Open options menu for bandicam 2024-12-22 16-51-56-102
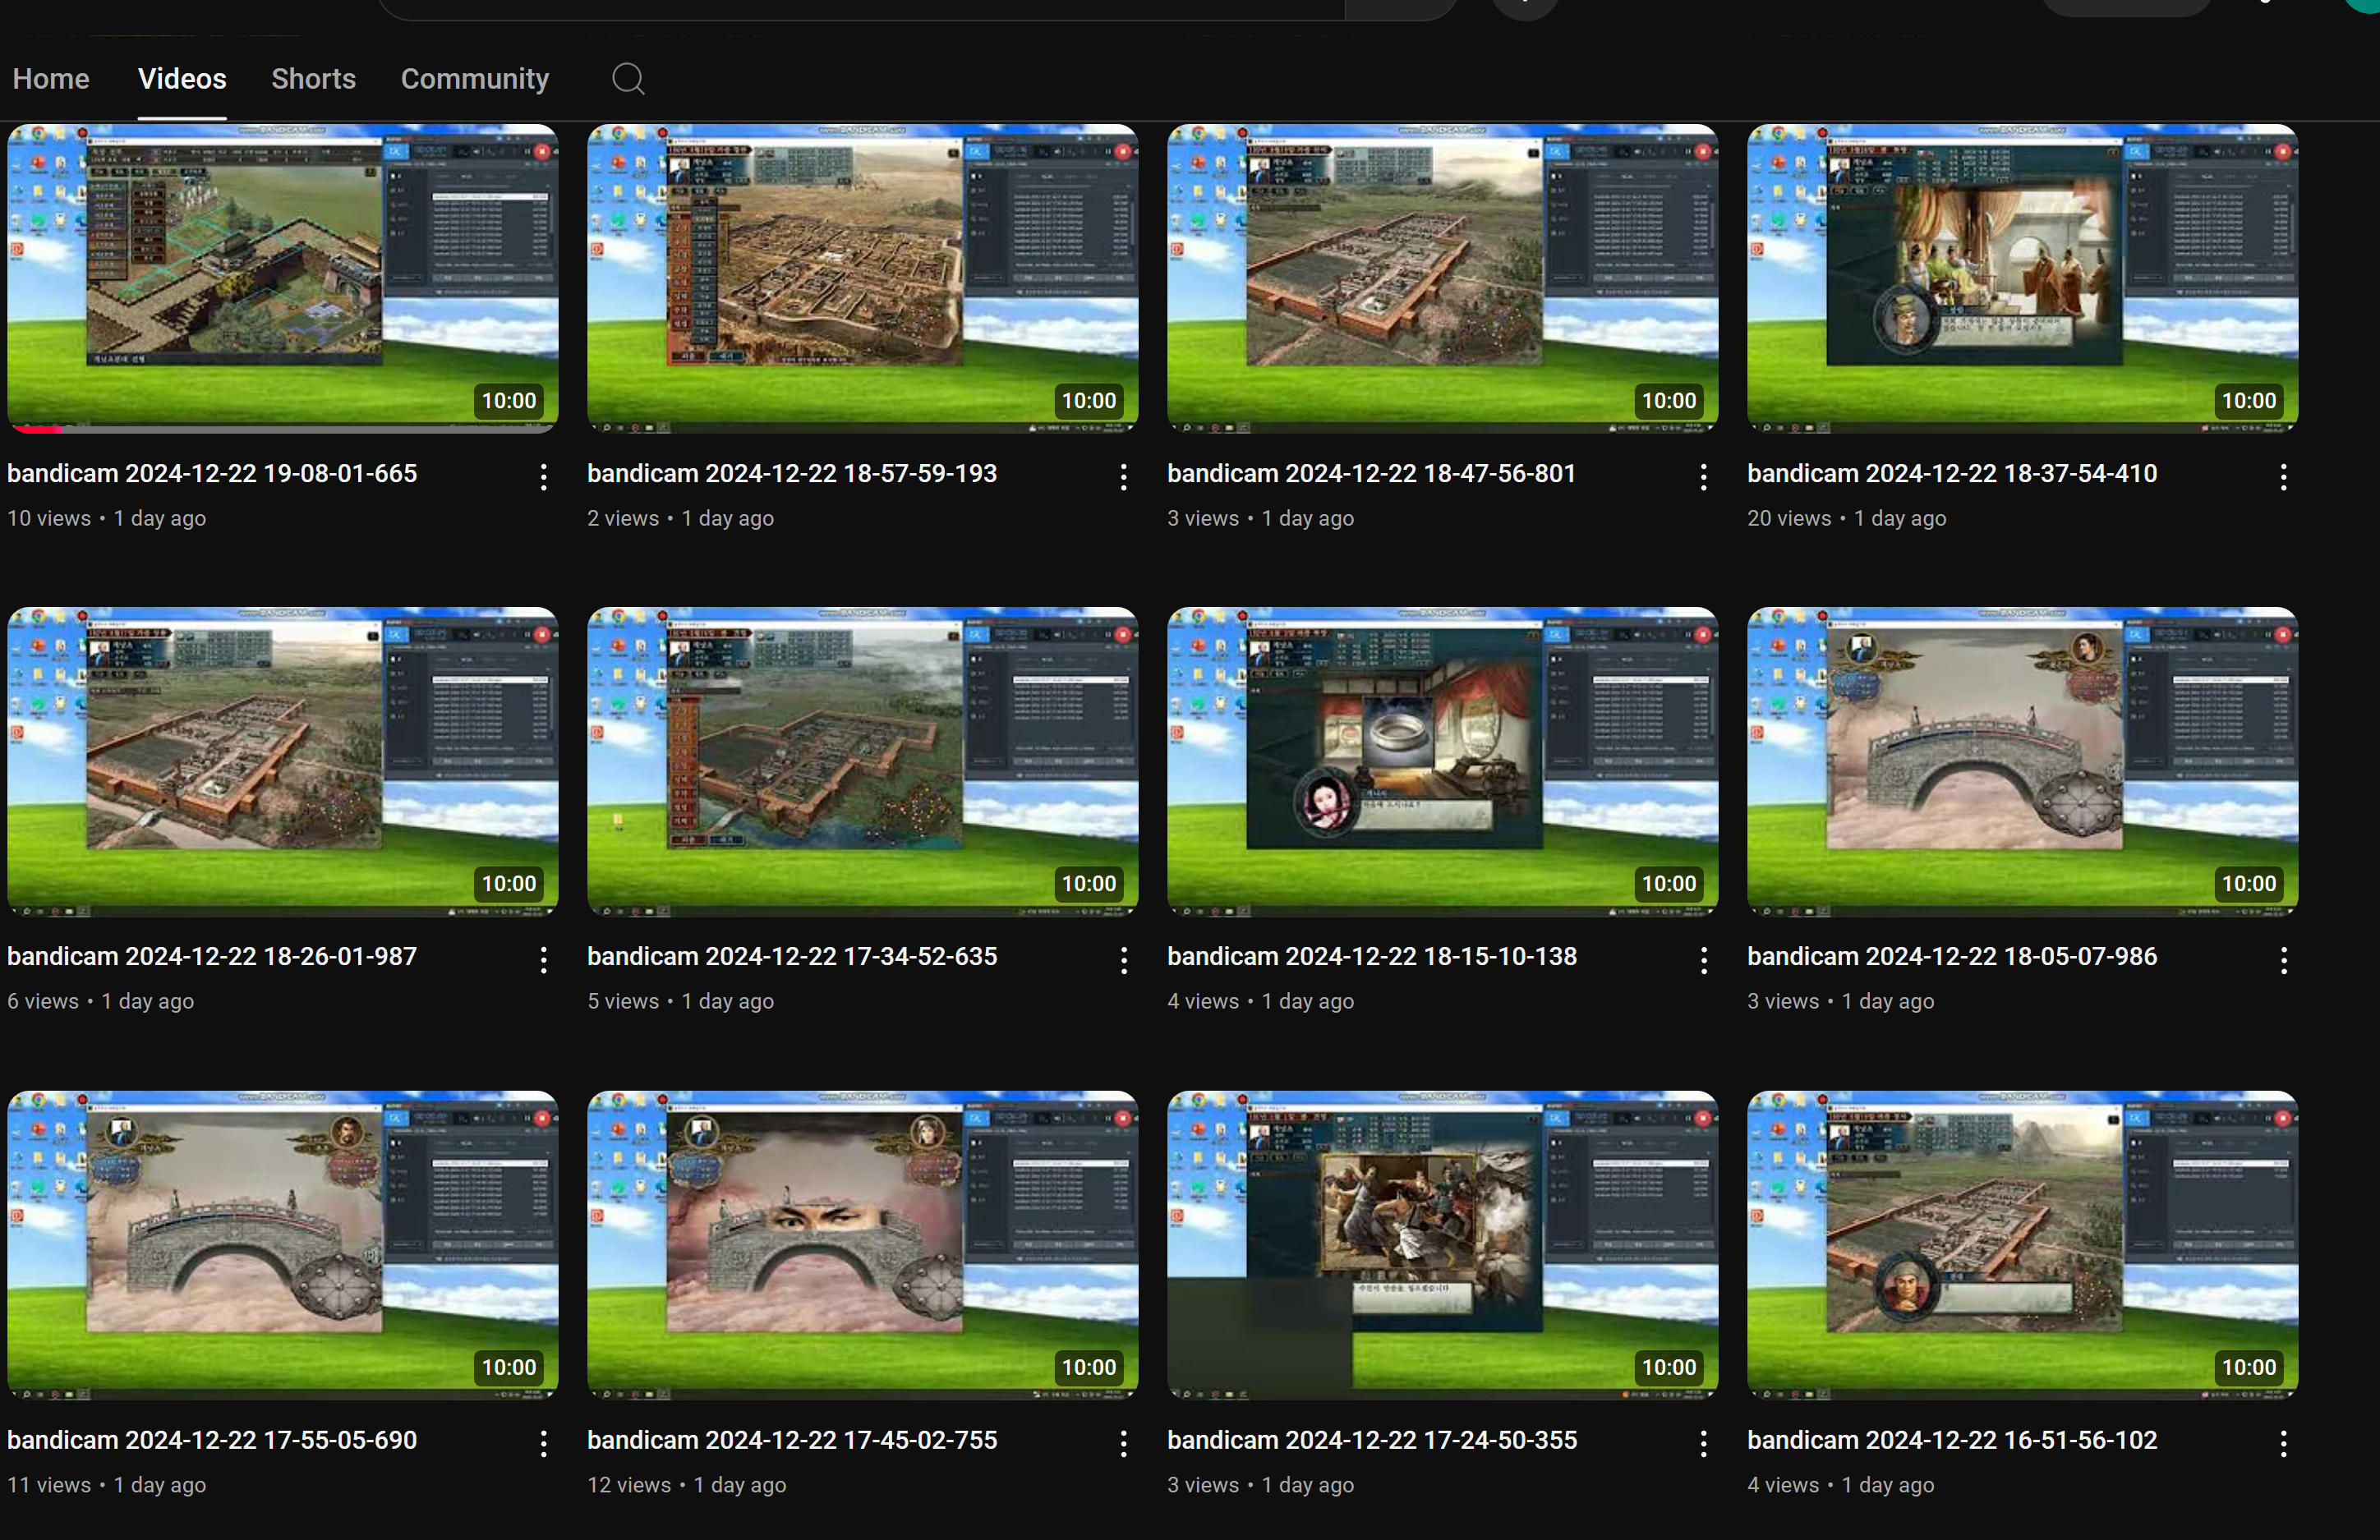This screenshot has height=1540, width=2380. (2284, 1444)
